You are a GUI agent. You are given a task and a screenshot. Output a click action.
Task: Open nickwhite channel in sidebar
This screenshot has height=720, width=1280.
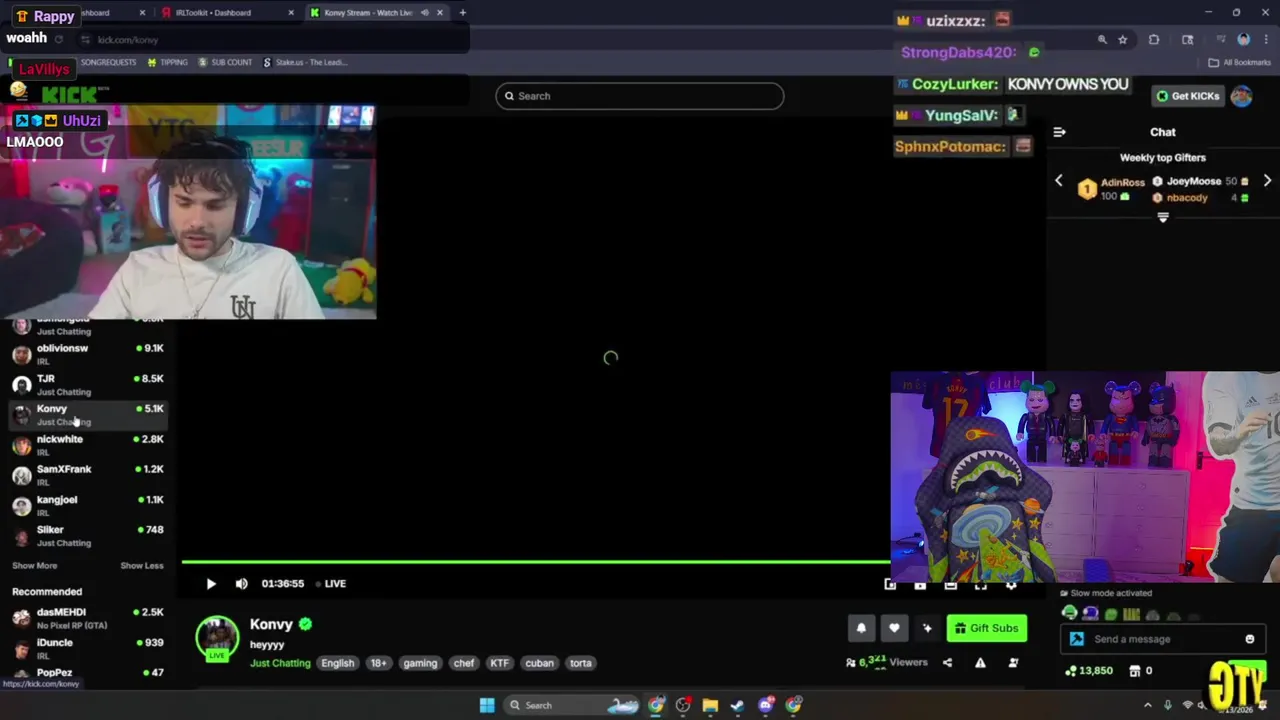pos(88,445)
